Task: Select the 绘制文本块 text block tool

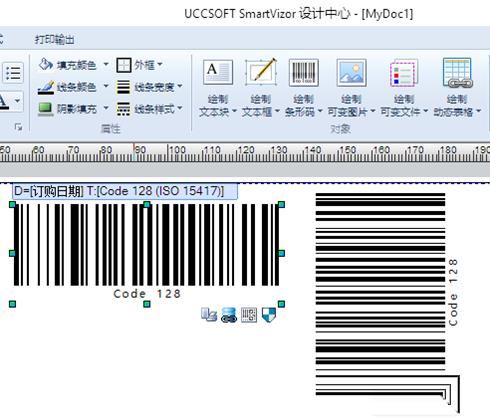Action: 218,88
